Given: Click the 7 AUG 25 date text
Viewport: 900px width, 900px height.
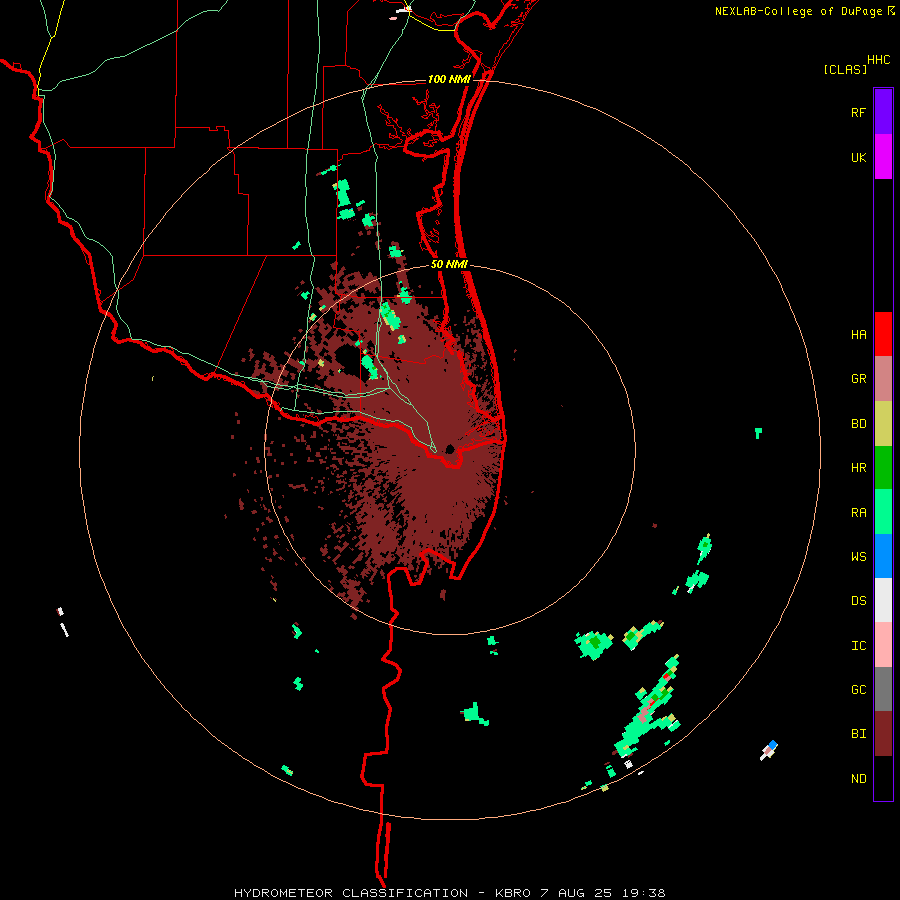Looking at the screenshot, I should [x=579, y=893].
